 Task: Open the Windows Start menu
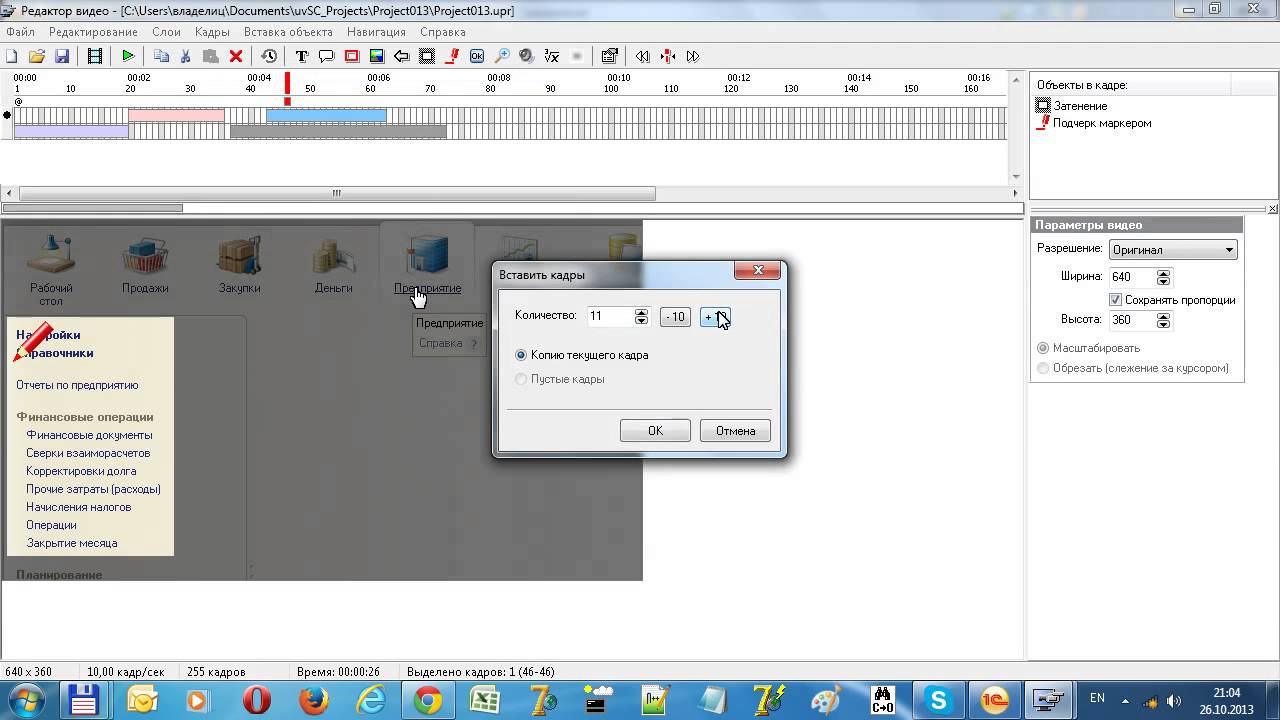[x=24, y=699]
